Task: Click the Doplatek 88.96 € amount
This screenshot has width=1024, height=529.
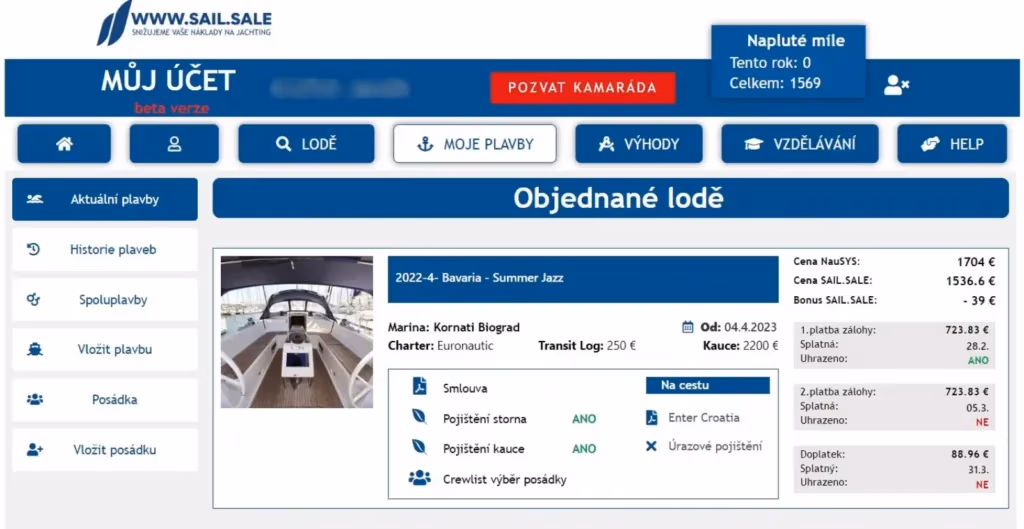Action: click(x=970, y=454)
